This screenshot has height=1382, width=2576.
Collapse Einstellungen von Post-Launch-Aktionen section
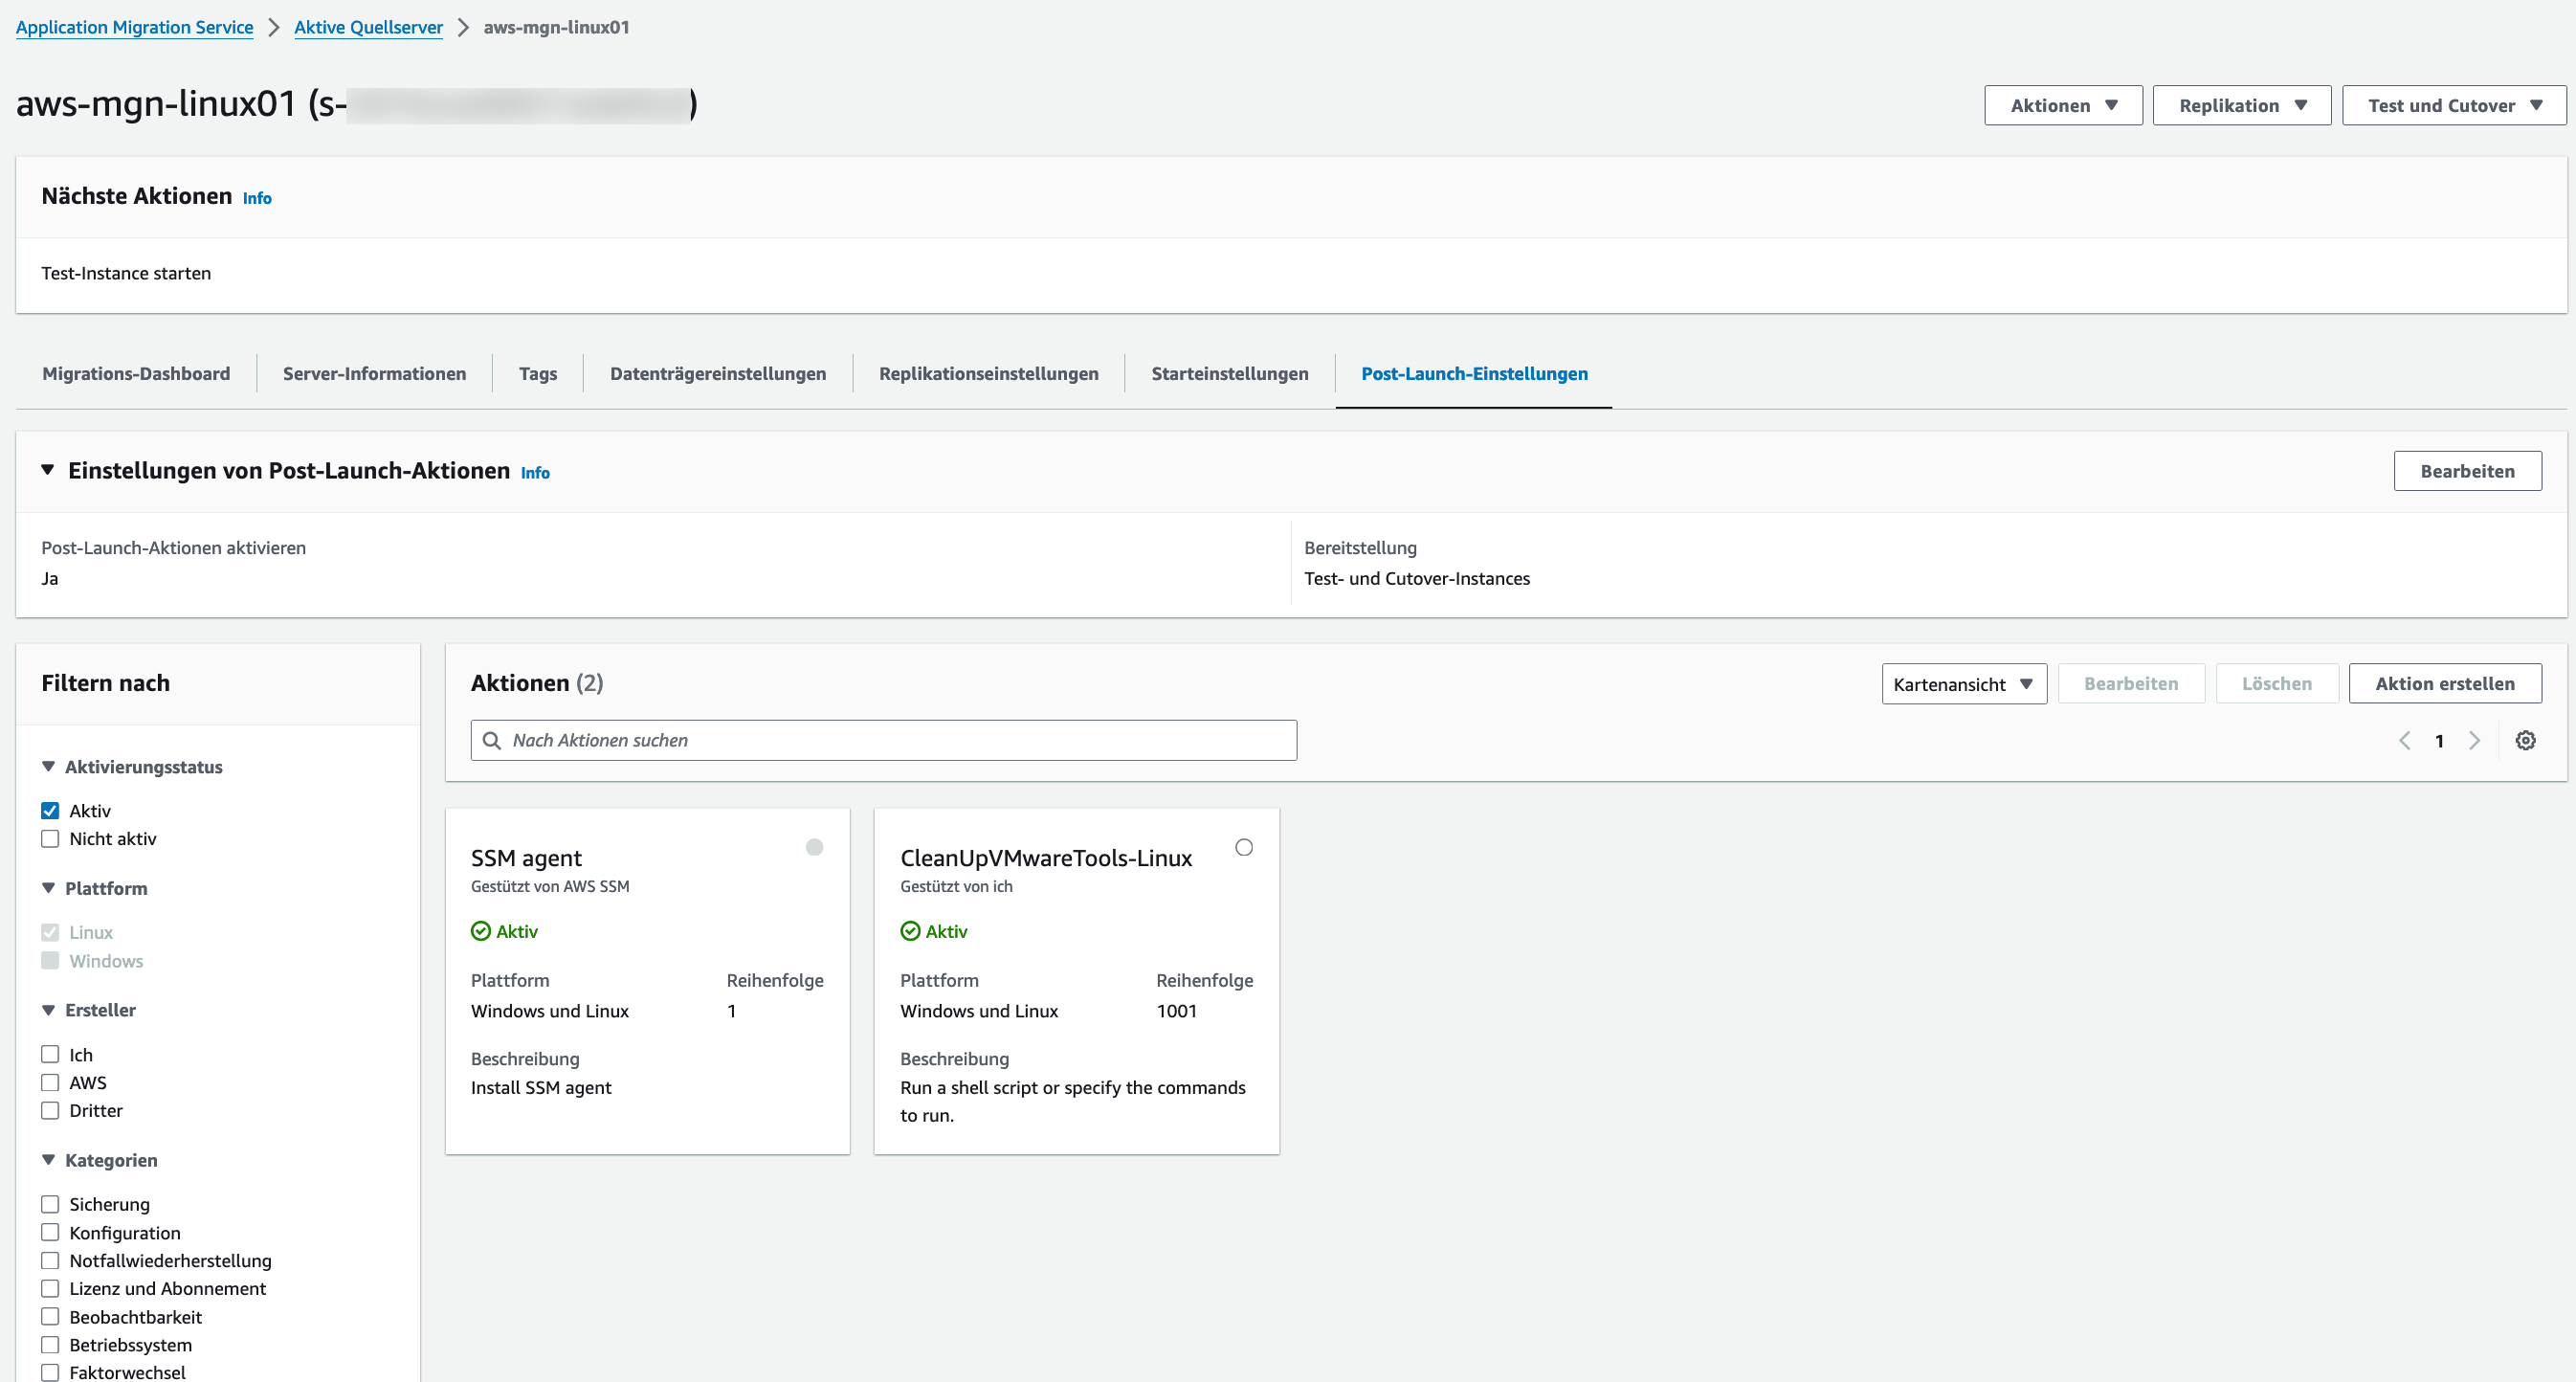click(x=47, y=470)
